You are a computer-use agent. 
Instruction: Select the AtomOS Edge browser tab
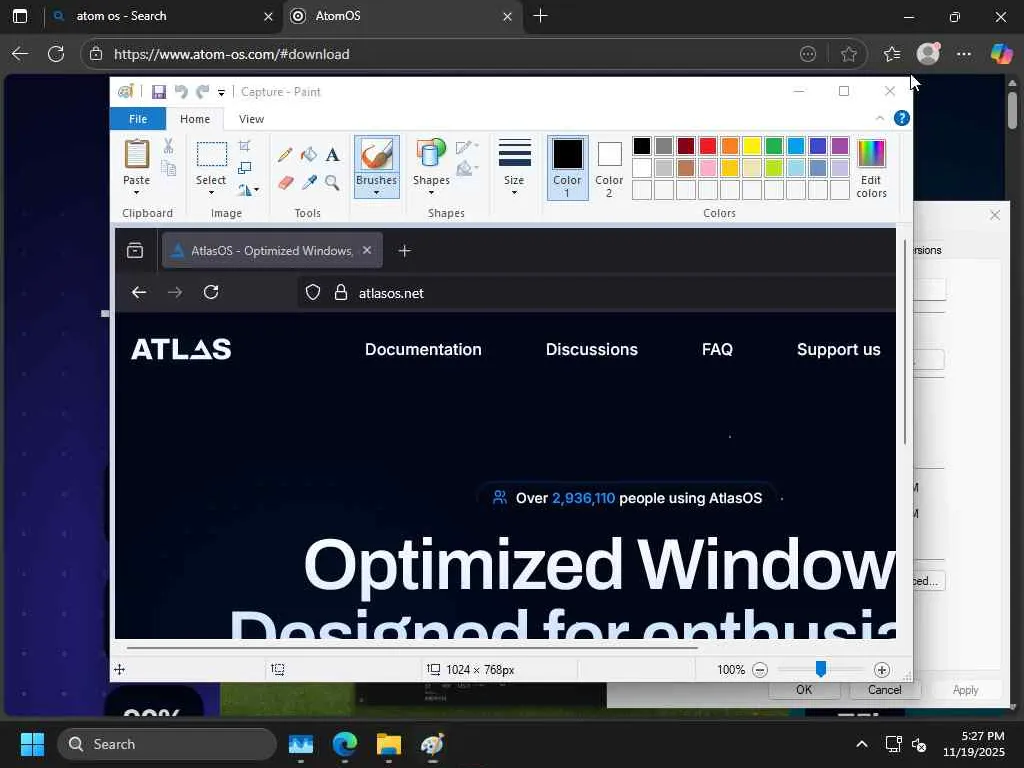click(x=402, y=16)
